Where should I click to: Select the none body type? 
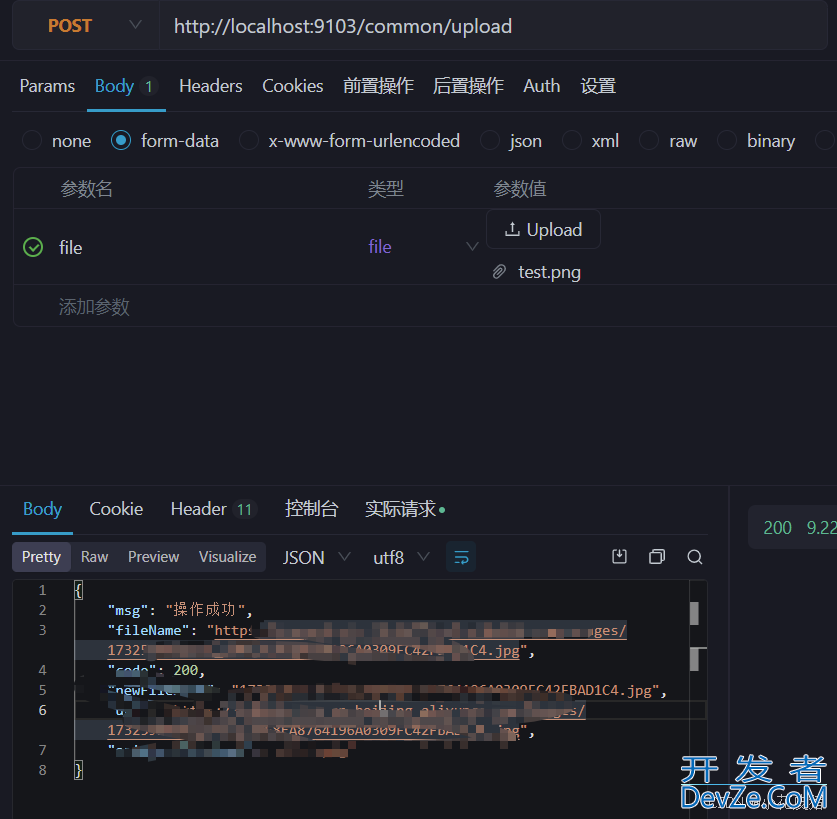(x=56, y=141)
